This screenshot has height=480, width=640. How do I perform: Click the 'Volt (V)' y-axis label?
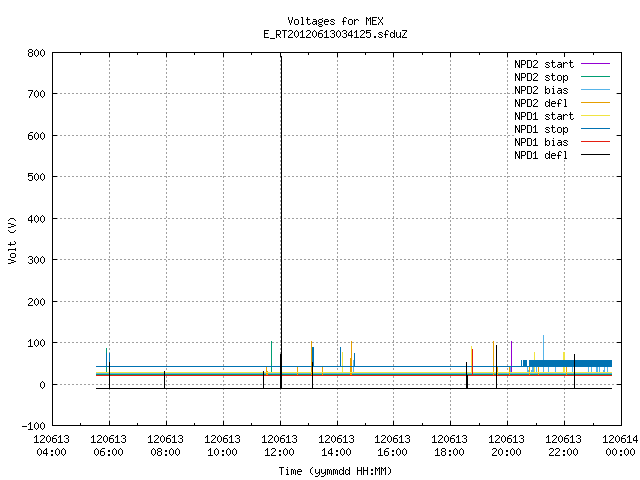point(12,240)
